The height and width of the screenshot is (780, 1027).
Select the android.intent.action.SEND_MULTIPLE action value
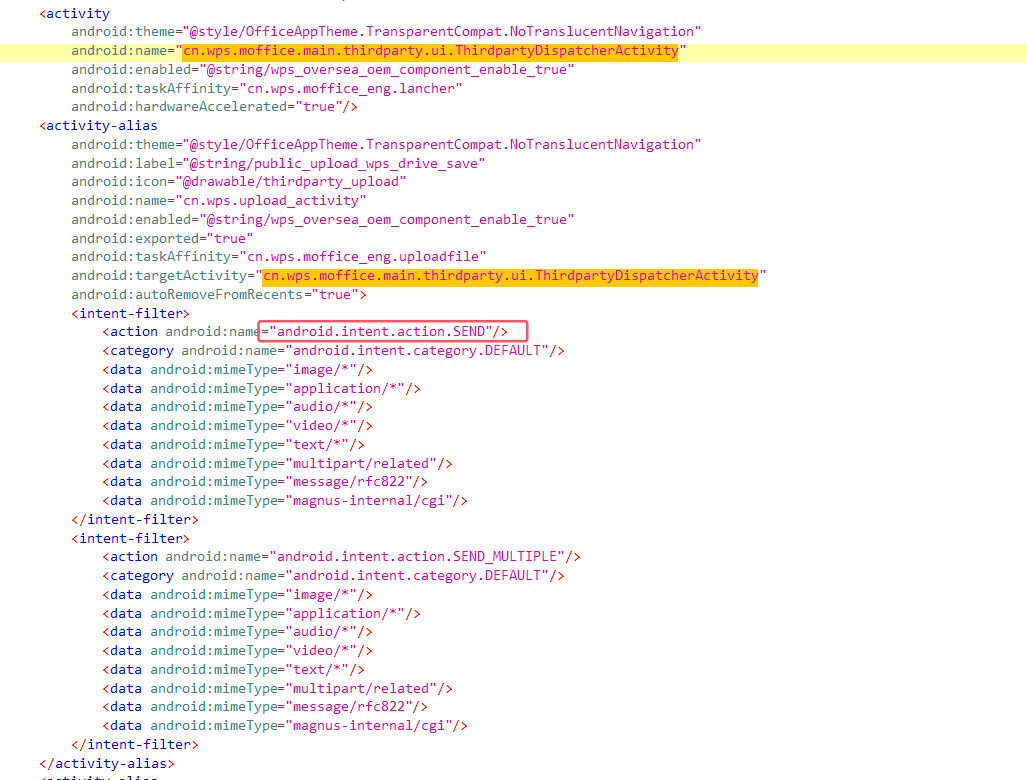tap(420, 557)
